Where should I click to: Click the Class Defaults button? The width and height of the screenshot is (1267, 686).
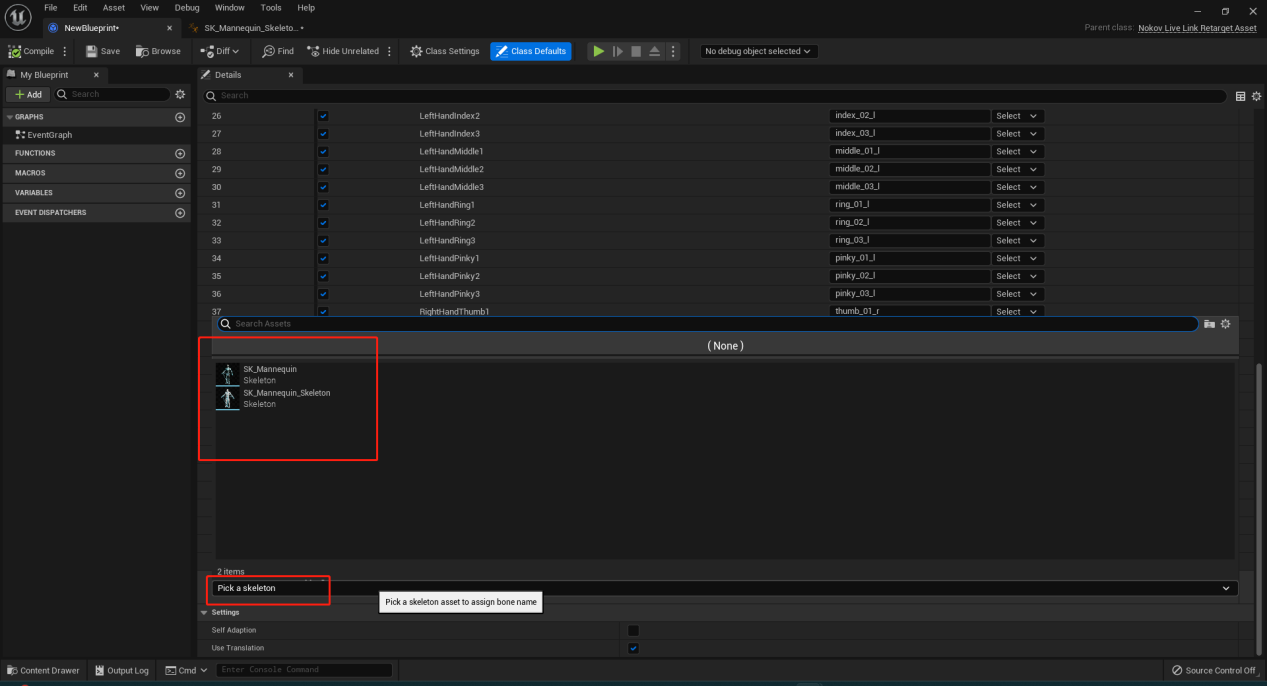[x=531, y=51]
